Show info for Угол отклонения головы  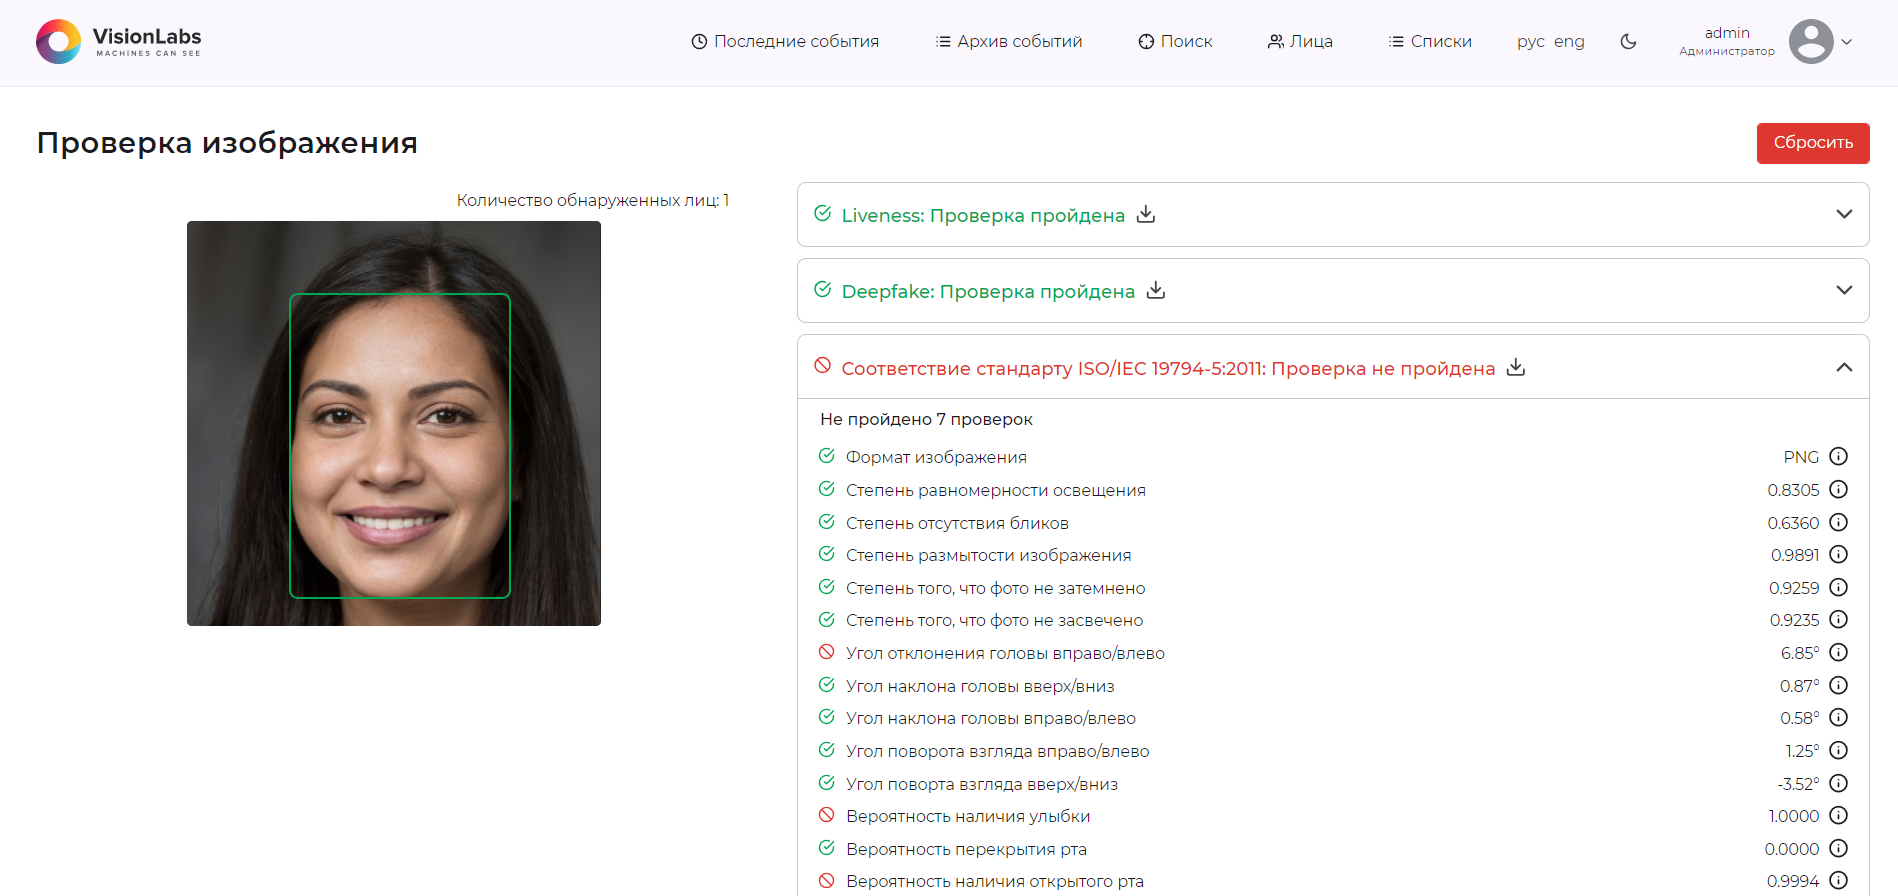click(x=1838, y=653)
